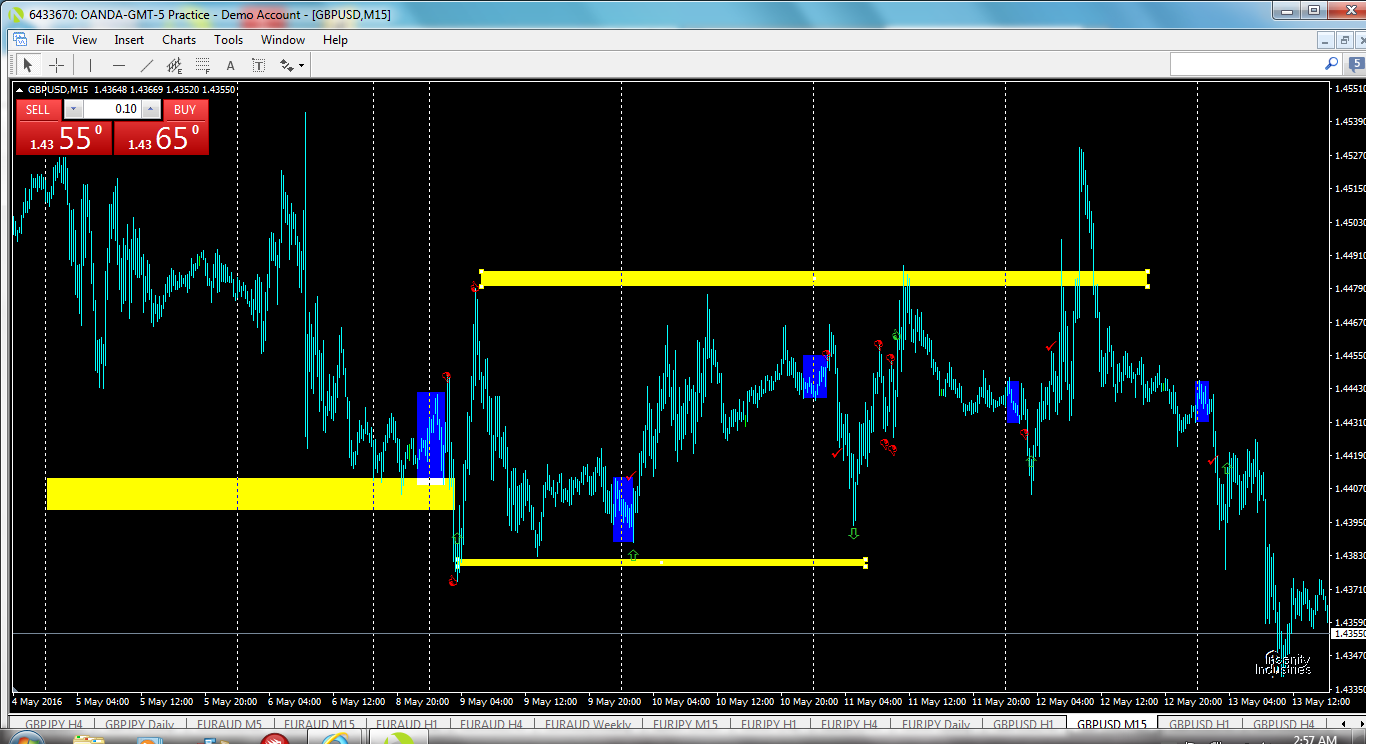The image size is (1382, 744).
Task: Click the GBPUSD,M15 chart header quote text
Action: (x=131, y=89)
